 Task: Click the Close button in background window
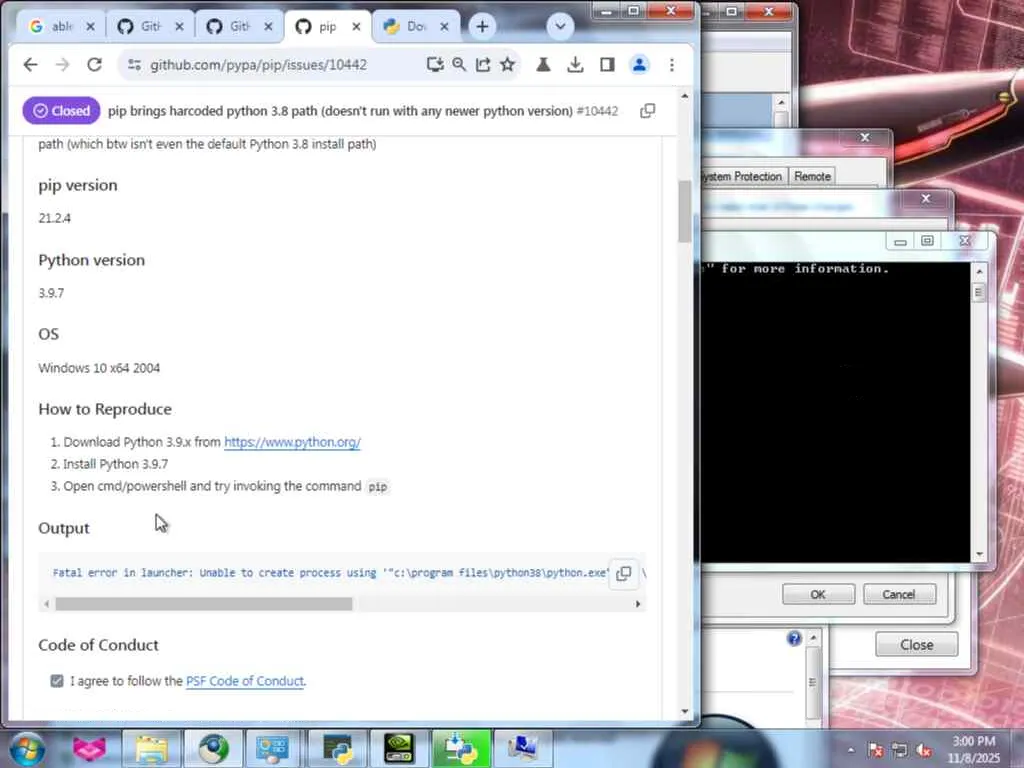[917, 645]
